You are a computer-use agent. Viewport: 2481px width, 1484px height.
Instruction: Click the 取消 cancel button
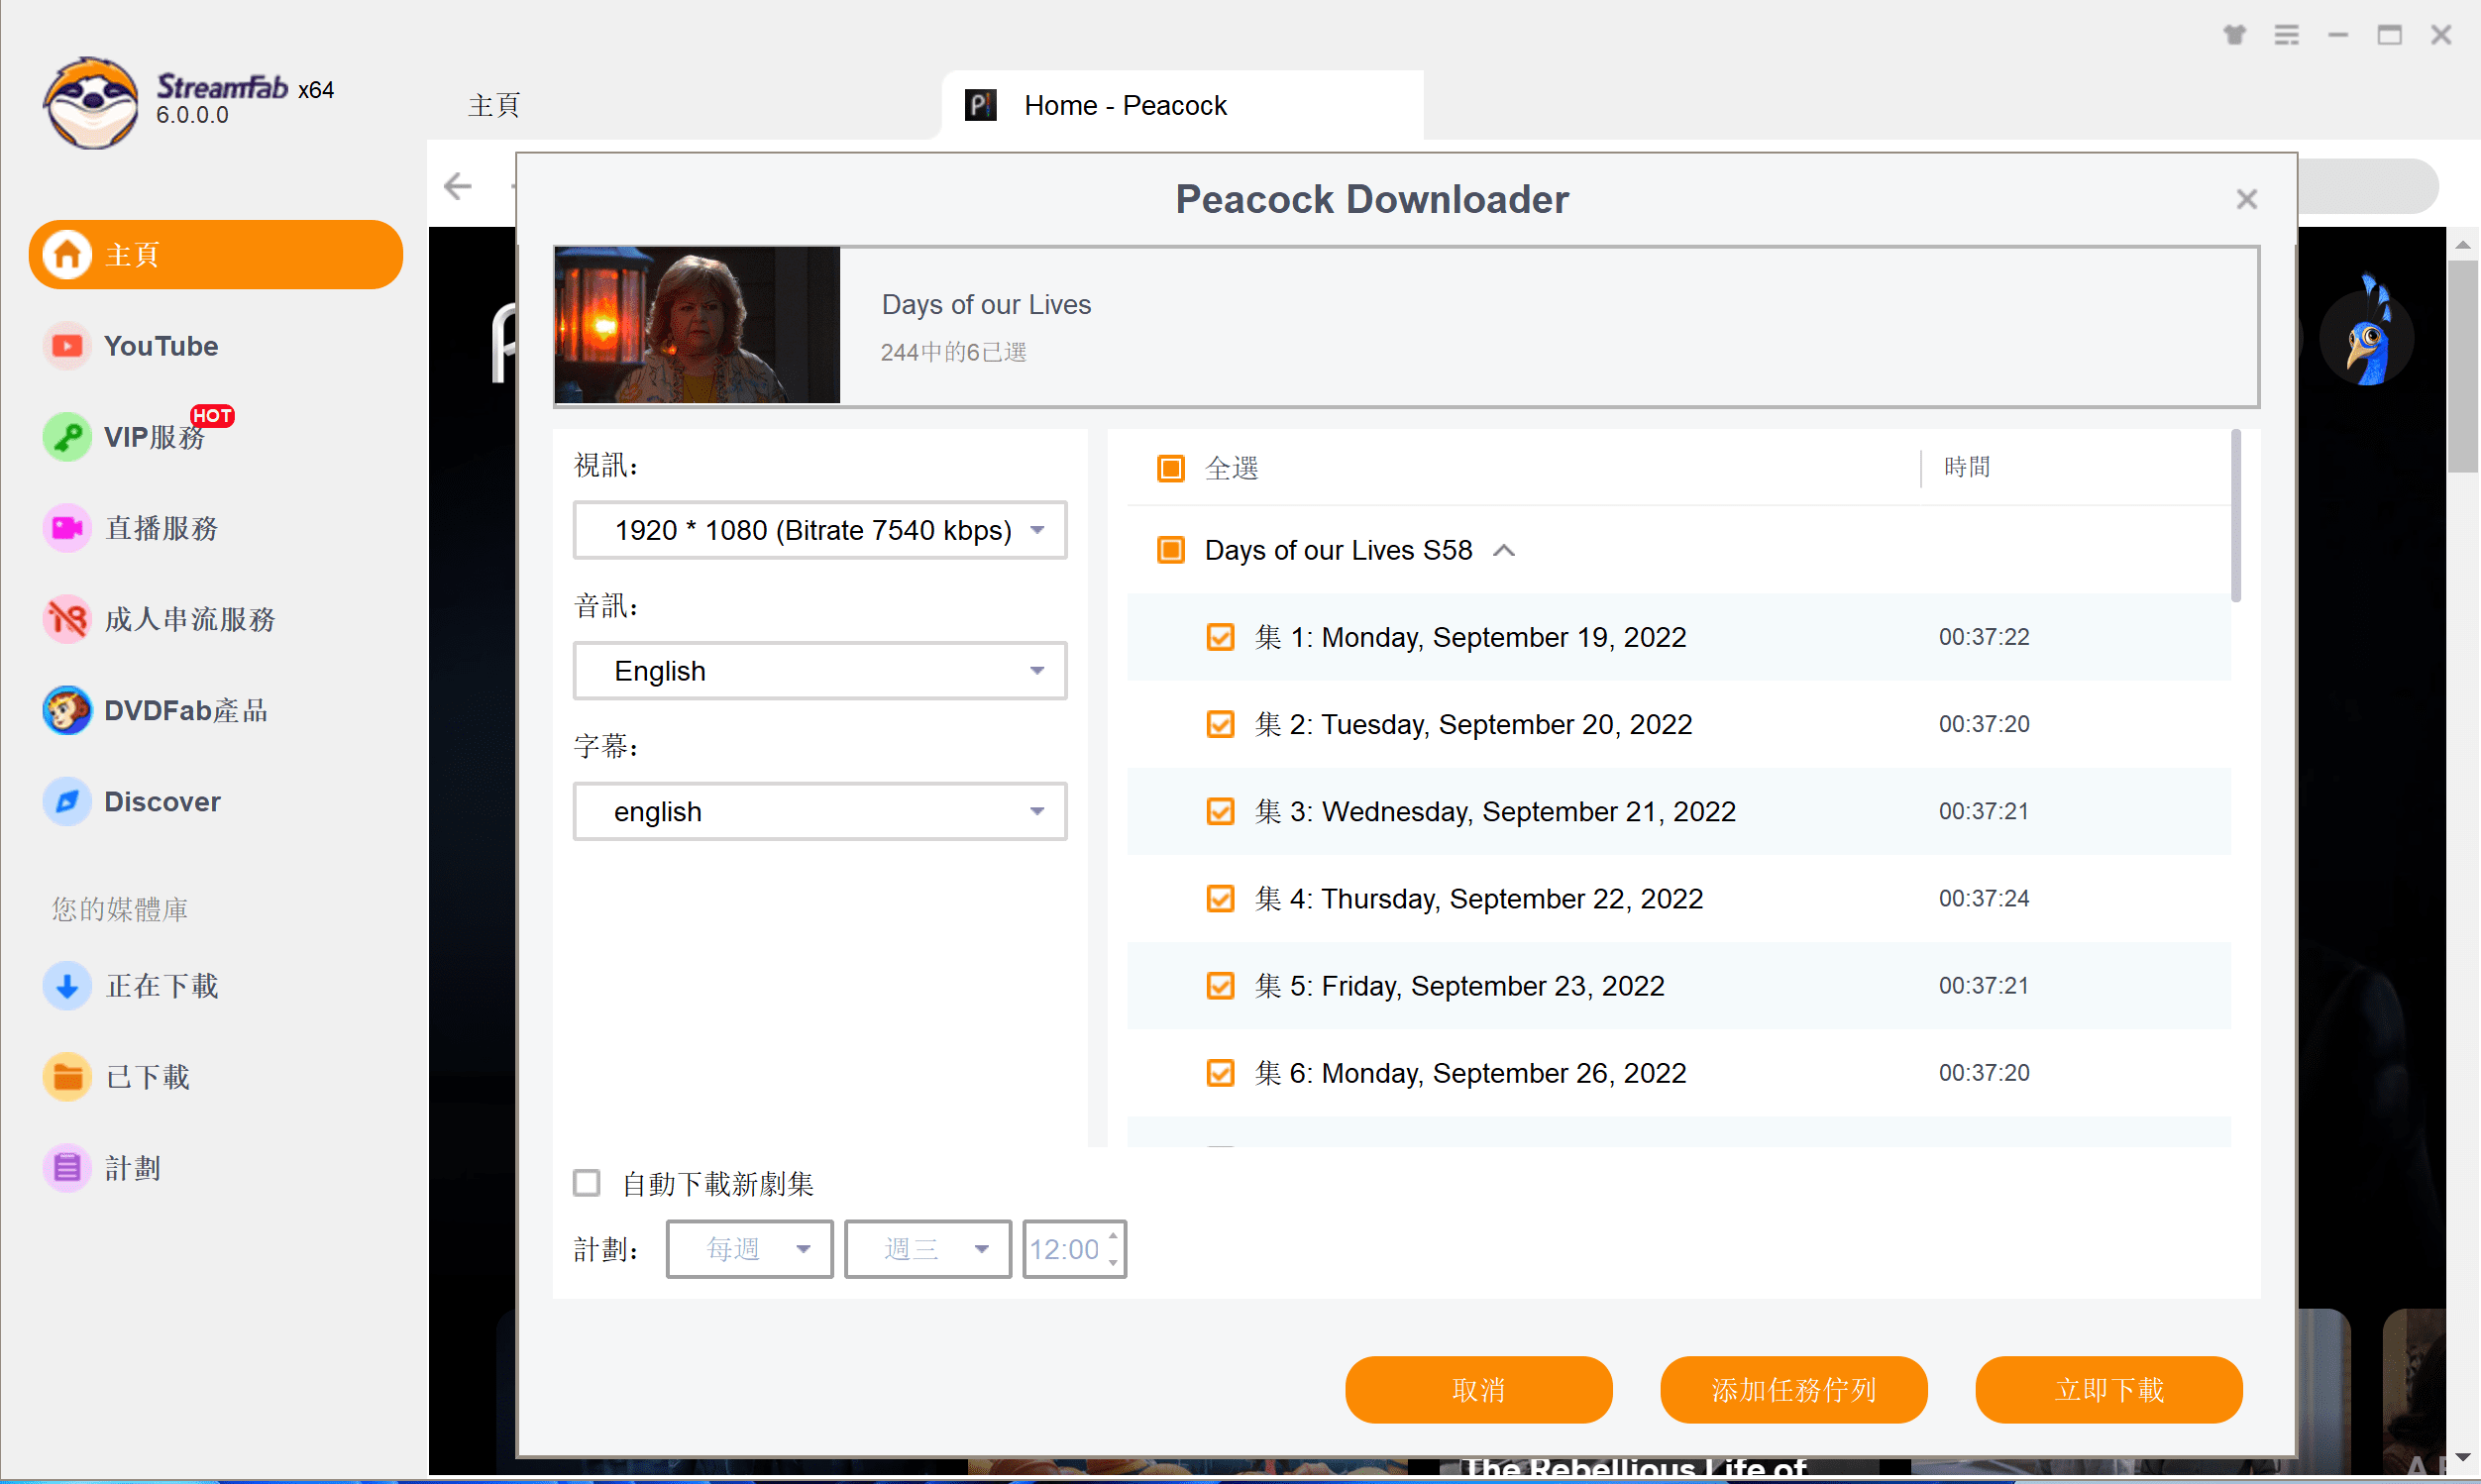[x=1479, y=1390]
